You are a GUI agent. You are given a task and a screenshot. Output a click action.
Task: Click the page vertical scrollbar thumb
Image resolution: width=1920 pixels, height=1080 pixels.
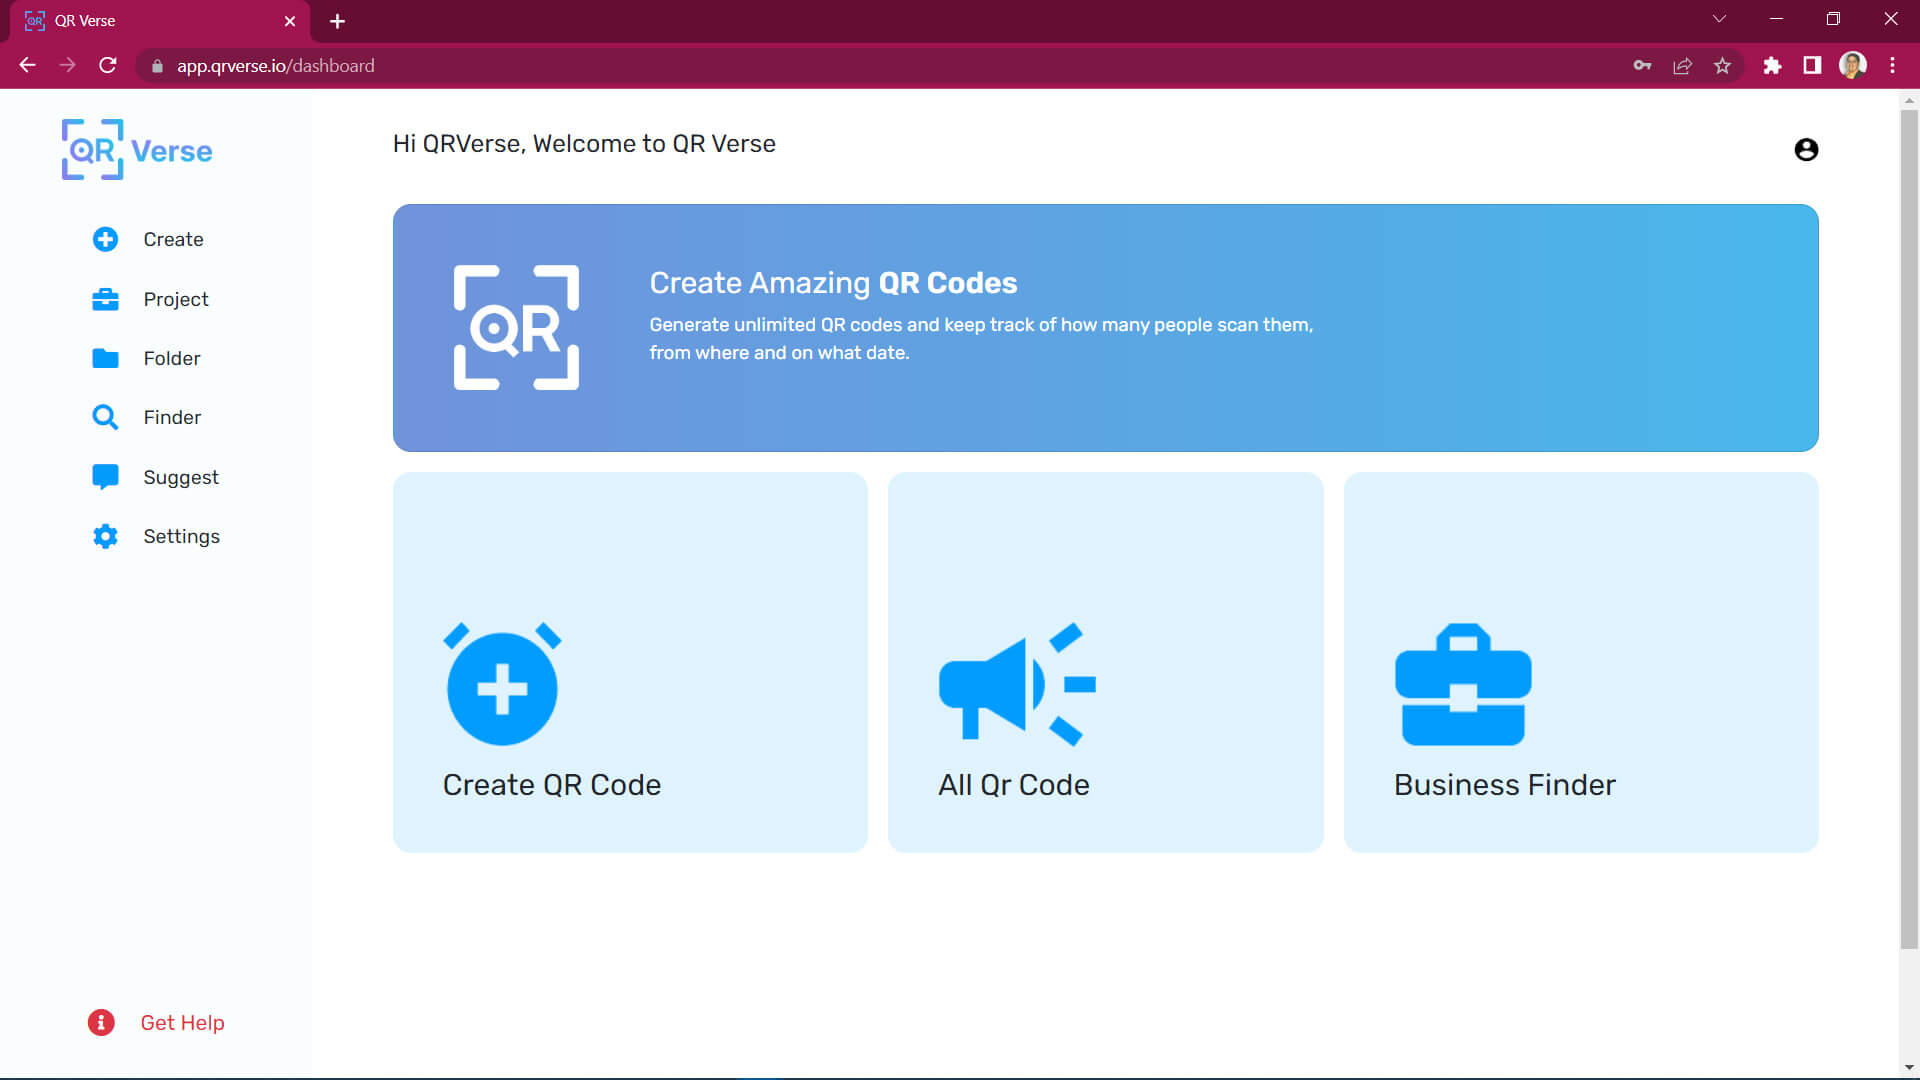pos(1909,528)
